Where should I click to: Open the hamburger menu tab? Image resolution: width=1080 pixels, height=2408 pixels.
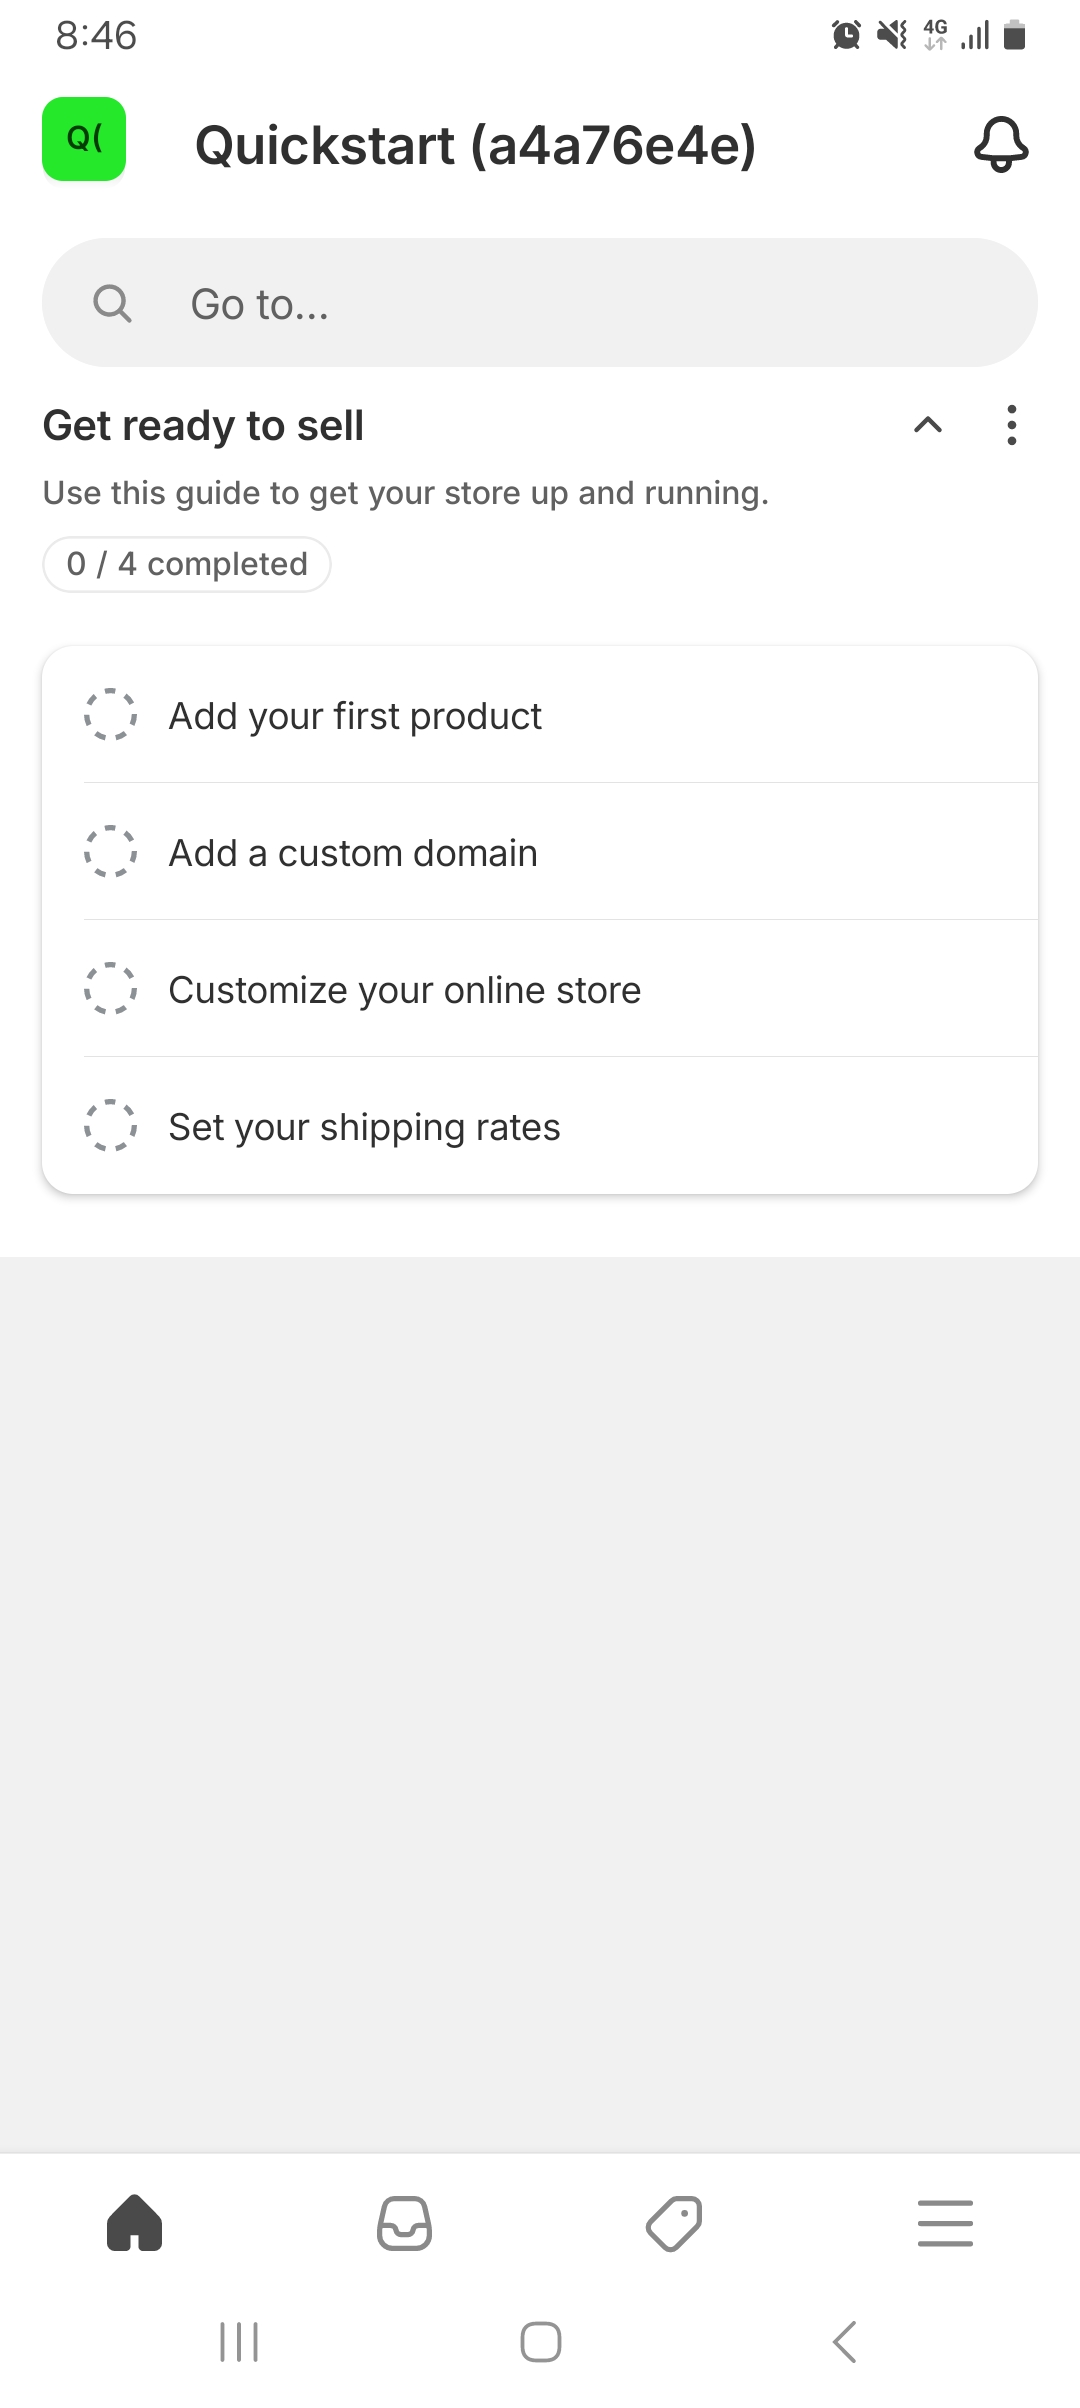945,2223
